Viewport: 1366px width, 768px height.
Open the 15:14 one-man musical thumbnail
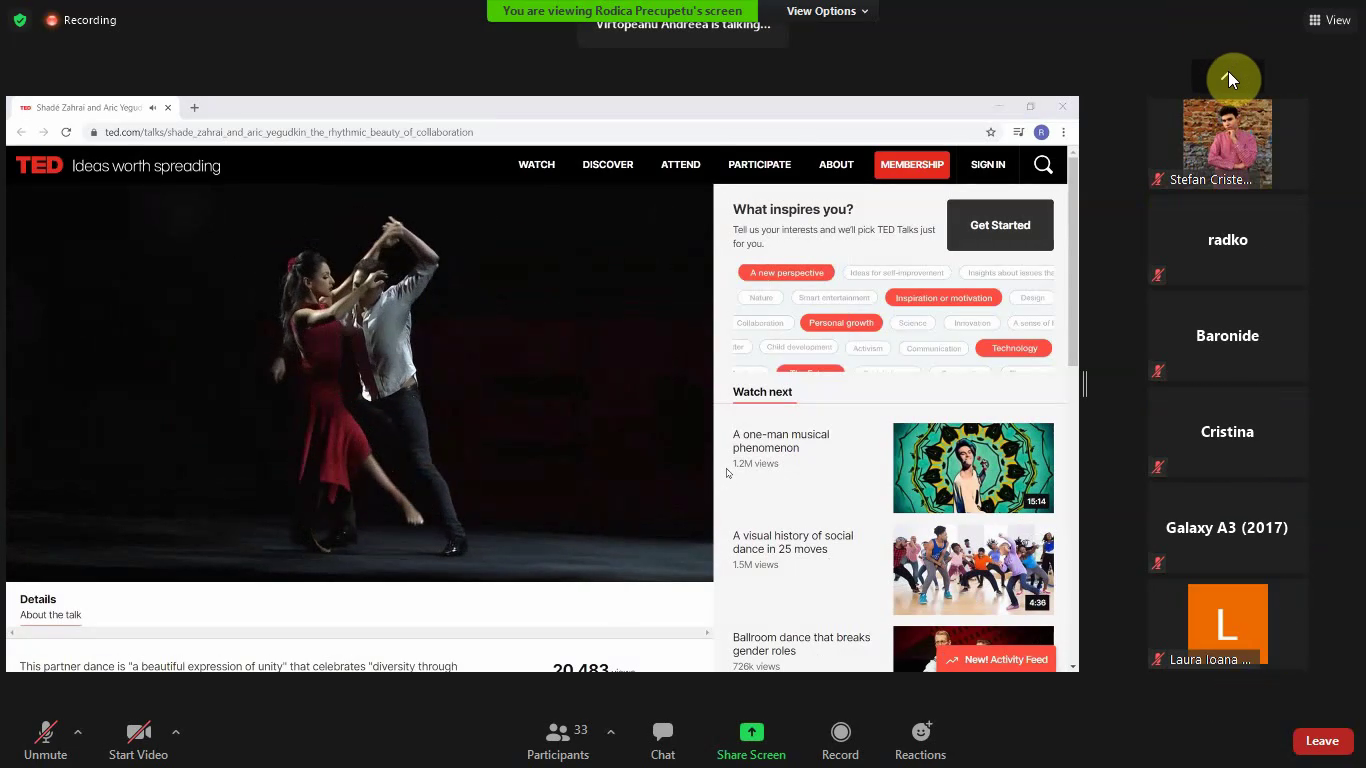click(973, 468)
